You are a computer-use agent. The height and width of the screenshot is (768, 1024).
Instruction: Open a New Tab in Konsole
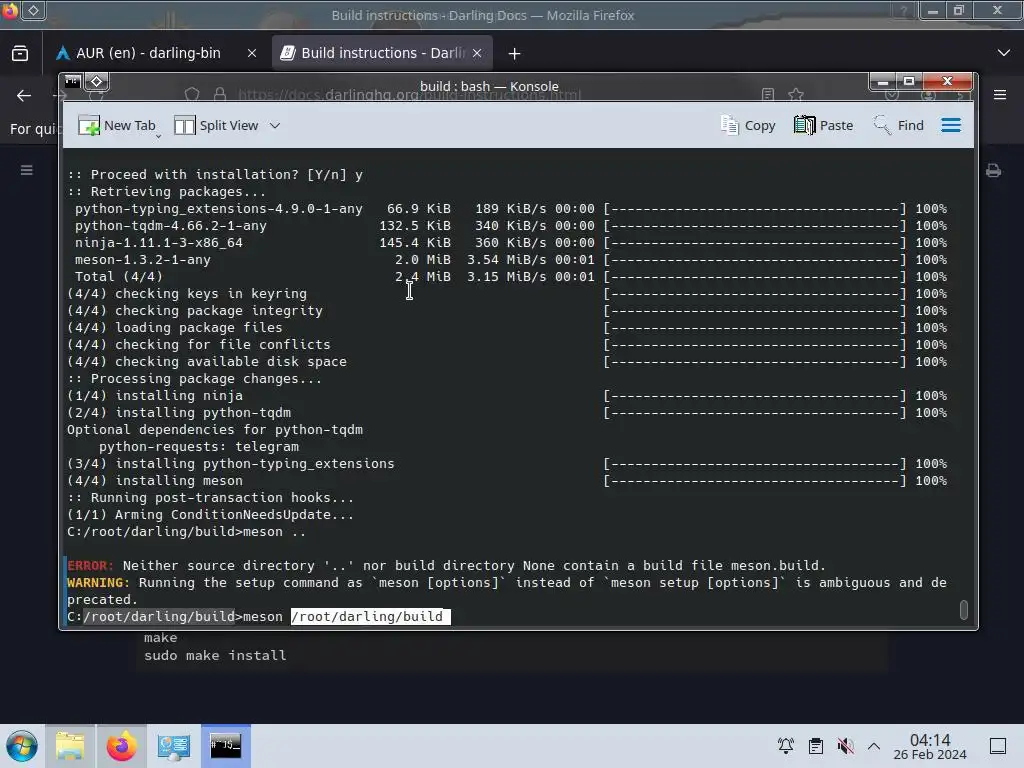116,125
